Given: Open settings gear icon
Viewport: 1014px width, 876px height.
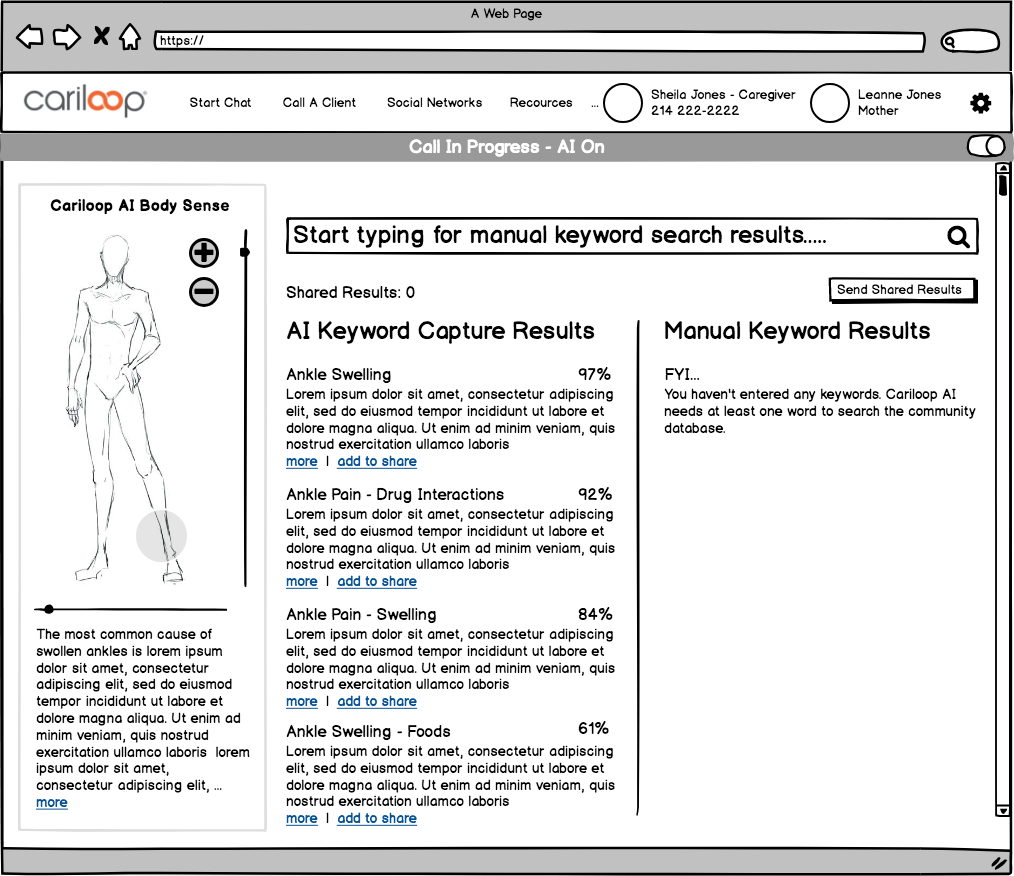Looking at the screenshot, I should pos(981,103).
